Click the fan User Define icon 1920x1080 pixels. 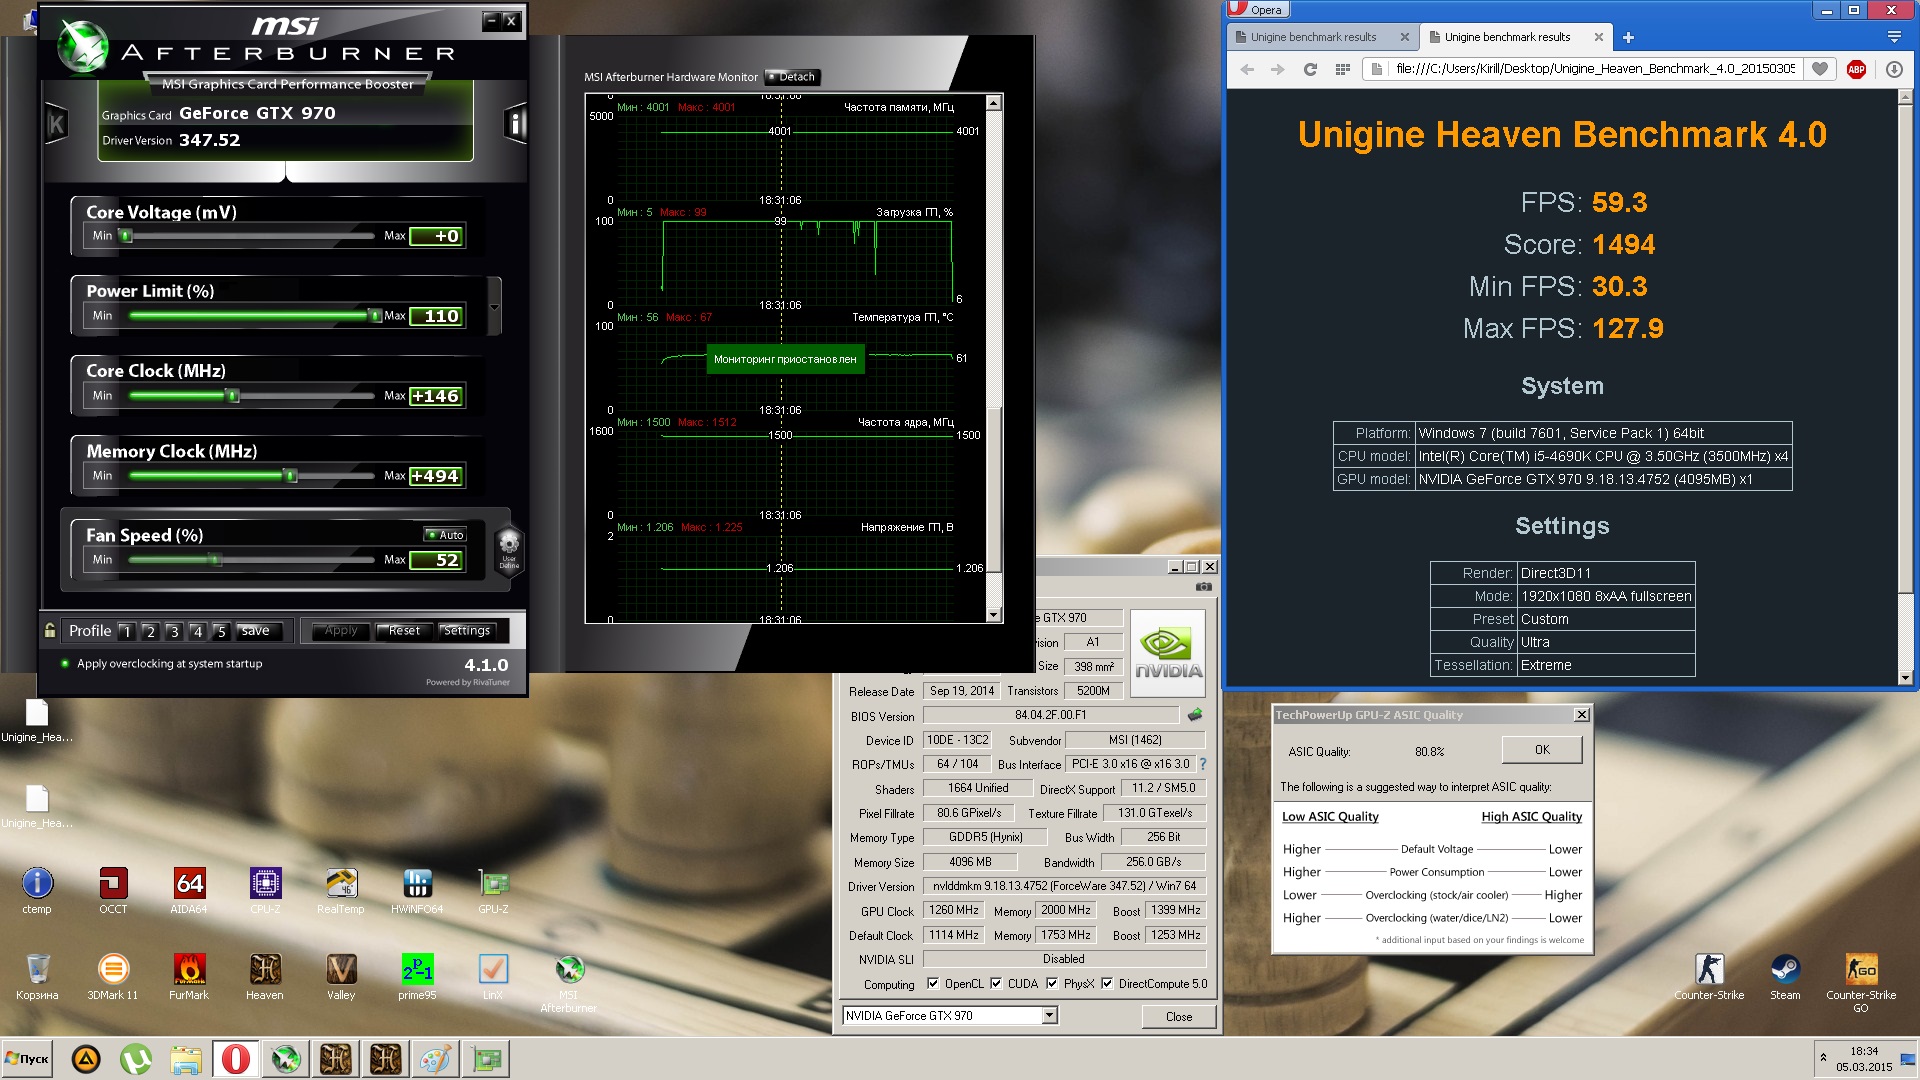coord(509,548)
